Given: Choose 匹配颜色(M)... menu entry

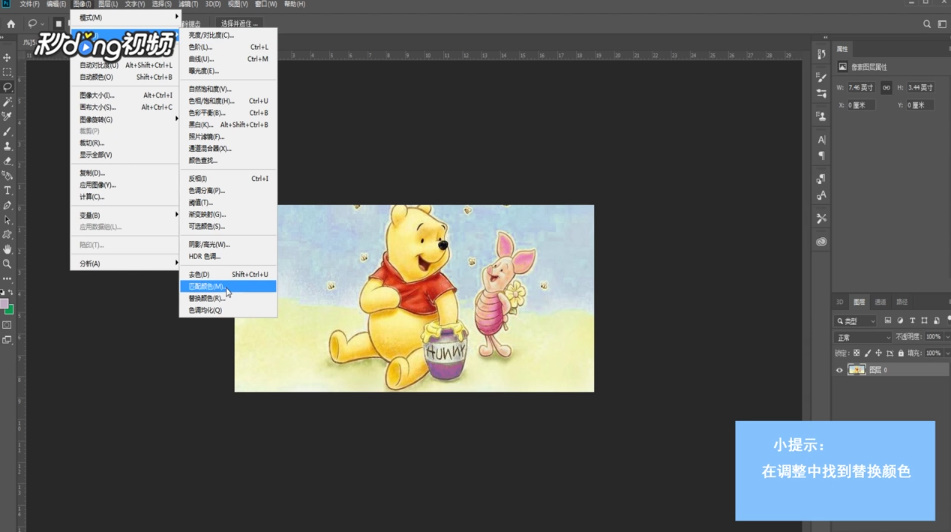Looking at the screenshot, I should [x=228, y=286].
